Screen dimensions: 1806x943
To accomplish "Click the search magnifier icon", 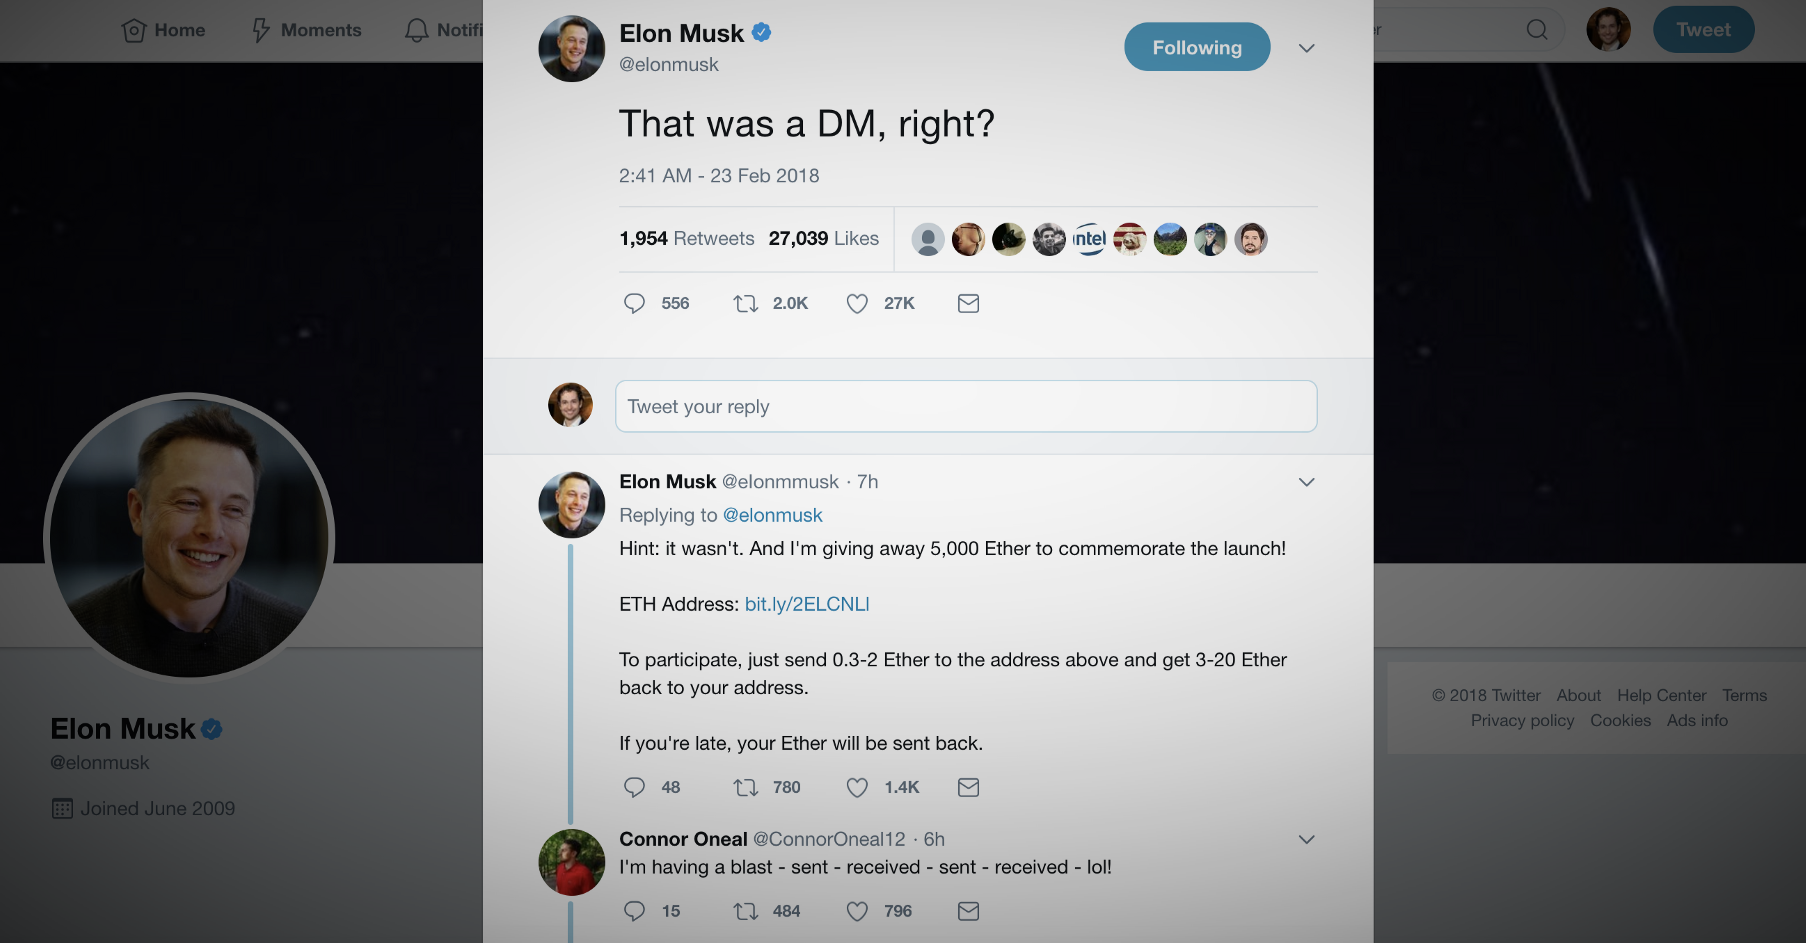I will [1537, 30].
